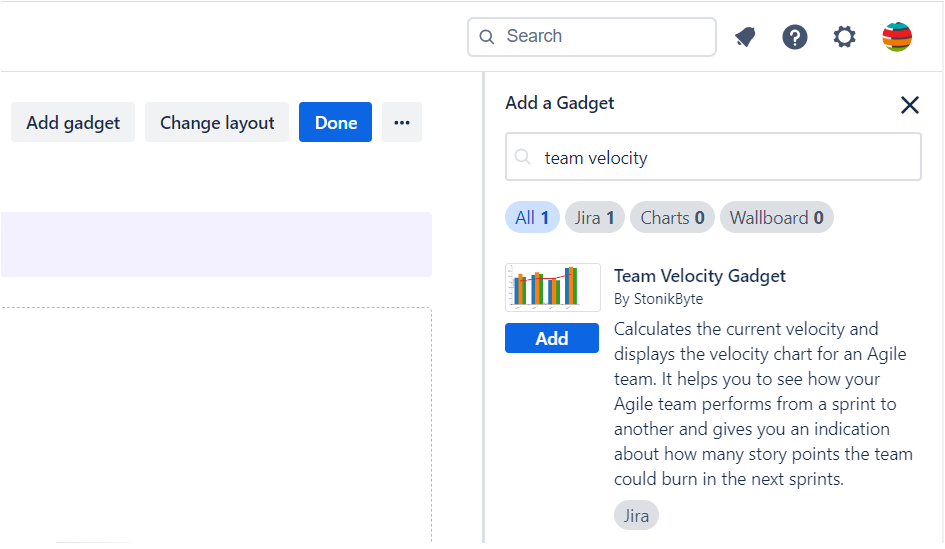Click the Team Velocity Gadget title
Screen dimensions: 945x549
coord(700,276)
